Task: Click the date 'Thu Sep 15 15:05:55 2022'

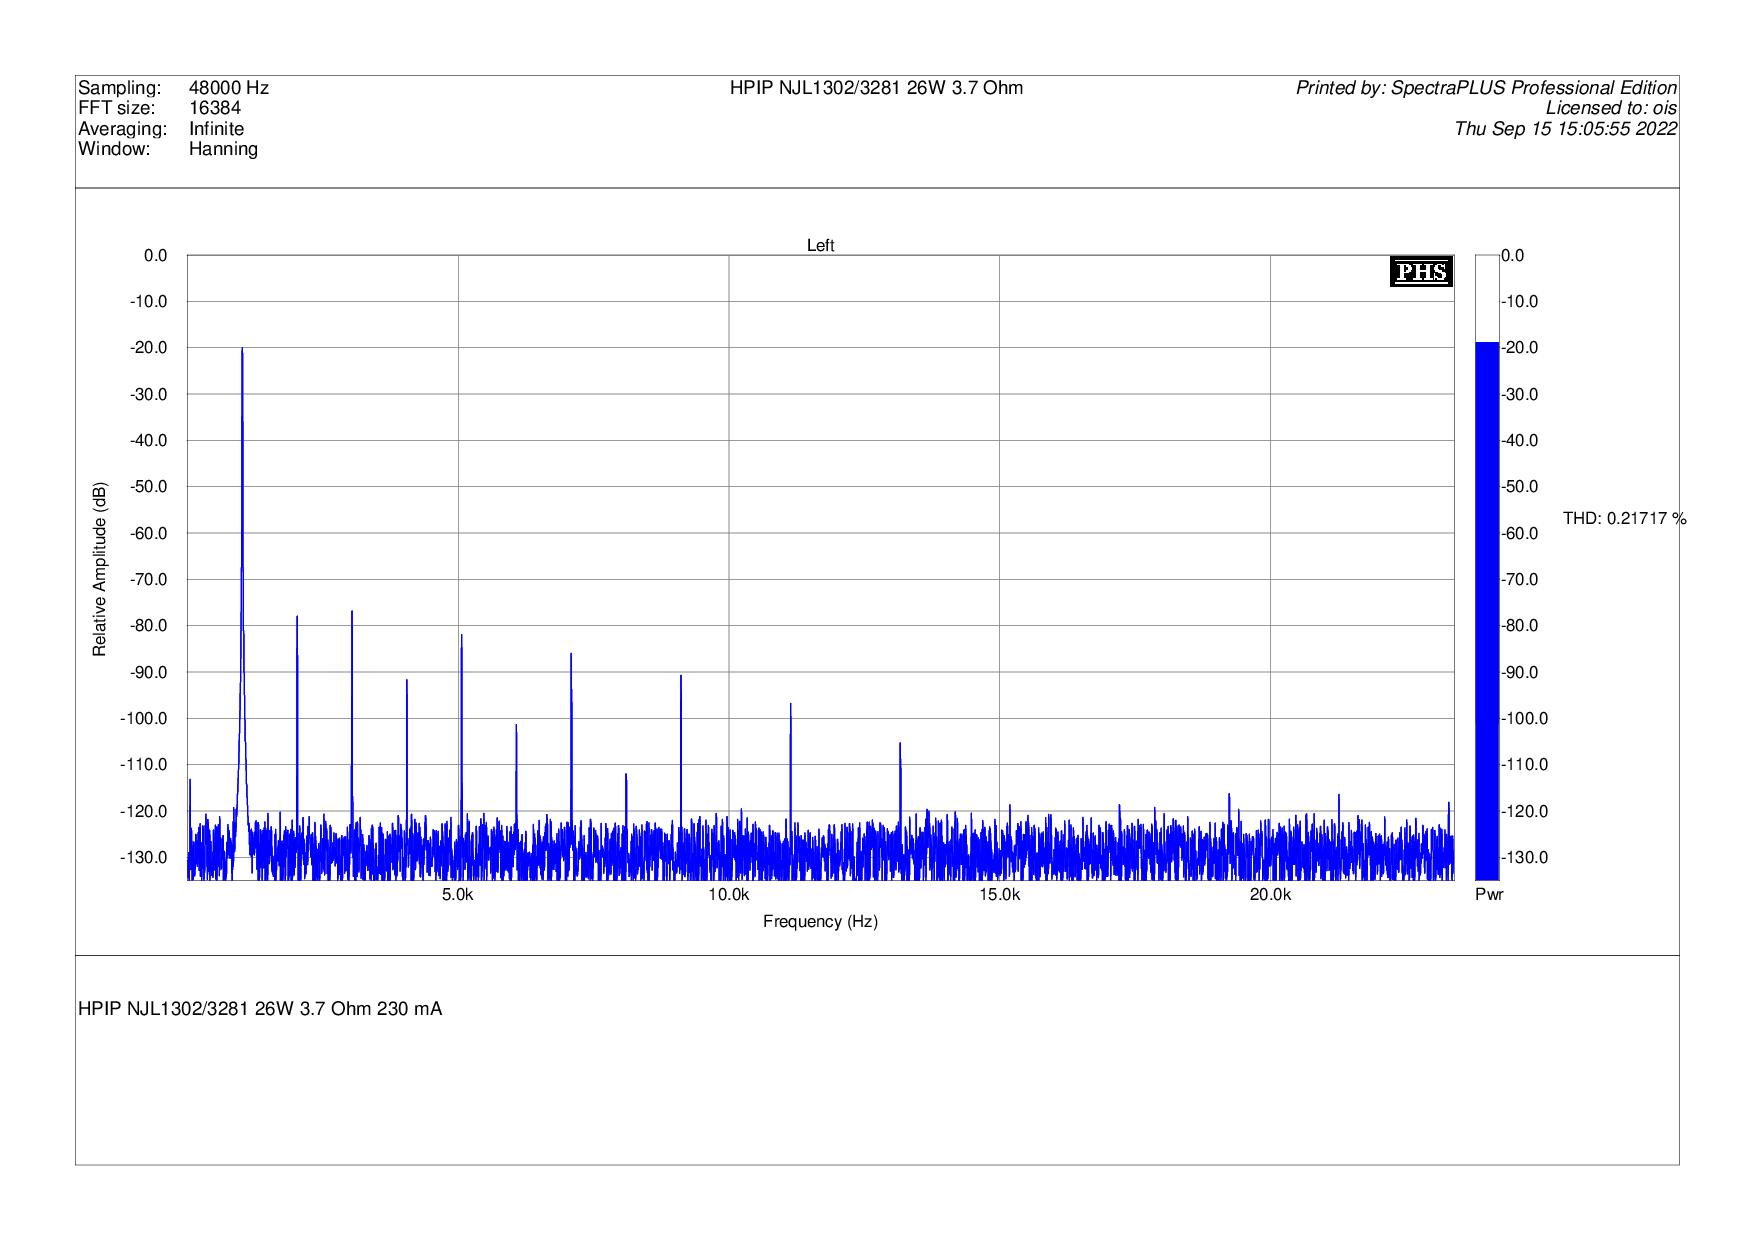Action: (1566, 129)
